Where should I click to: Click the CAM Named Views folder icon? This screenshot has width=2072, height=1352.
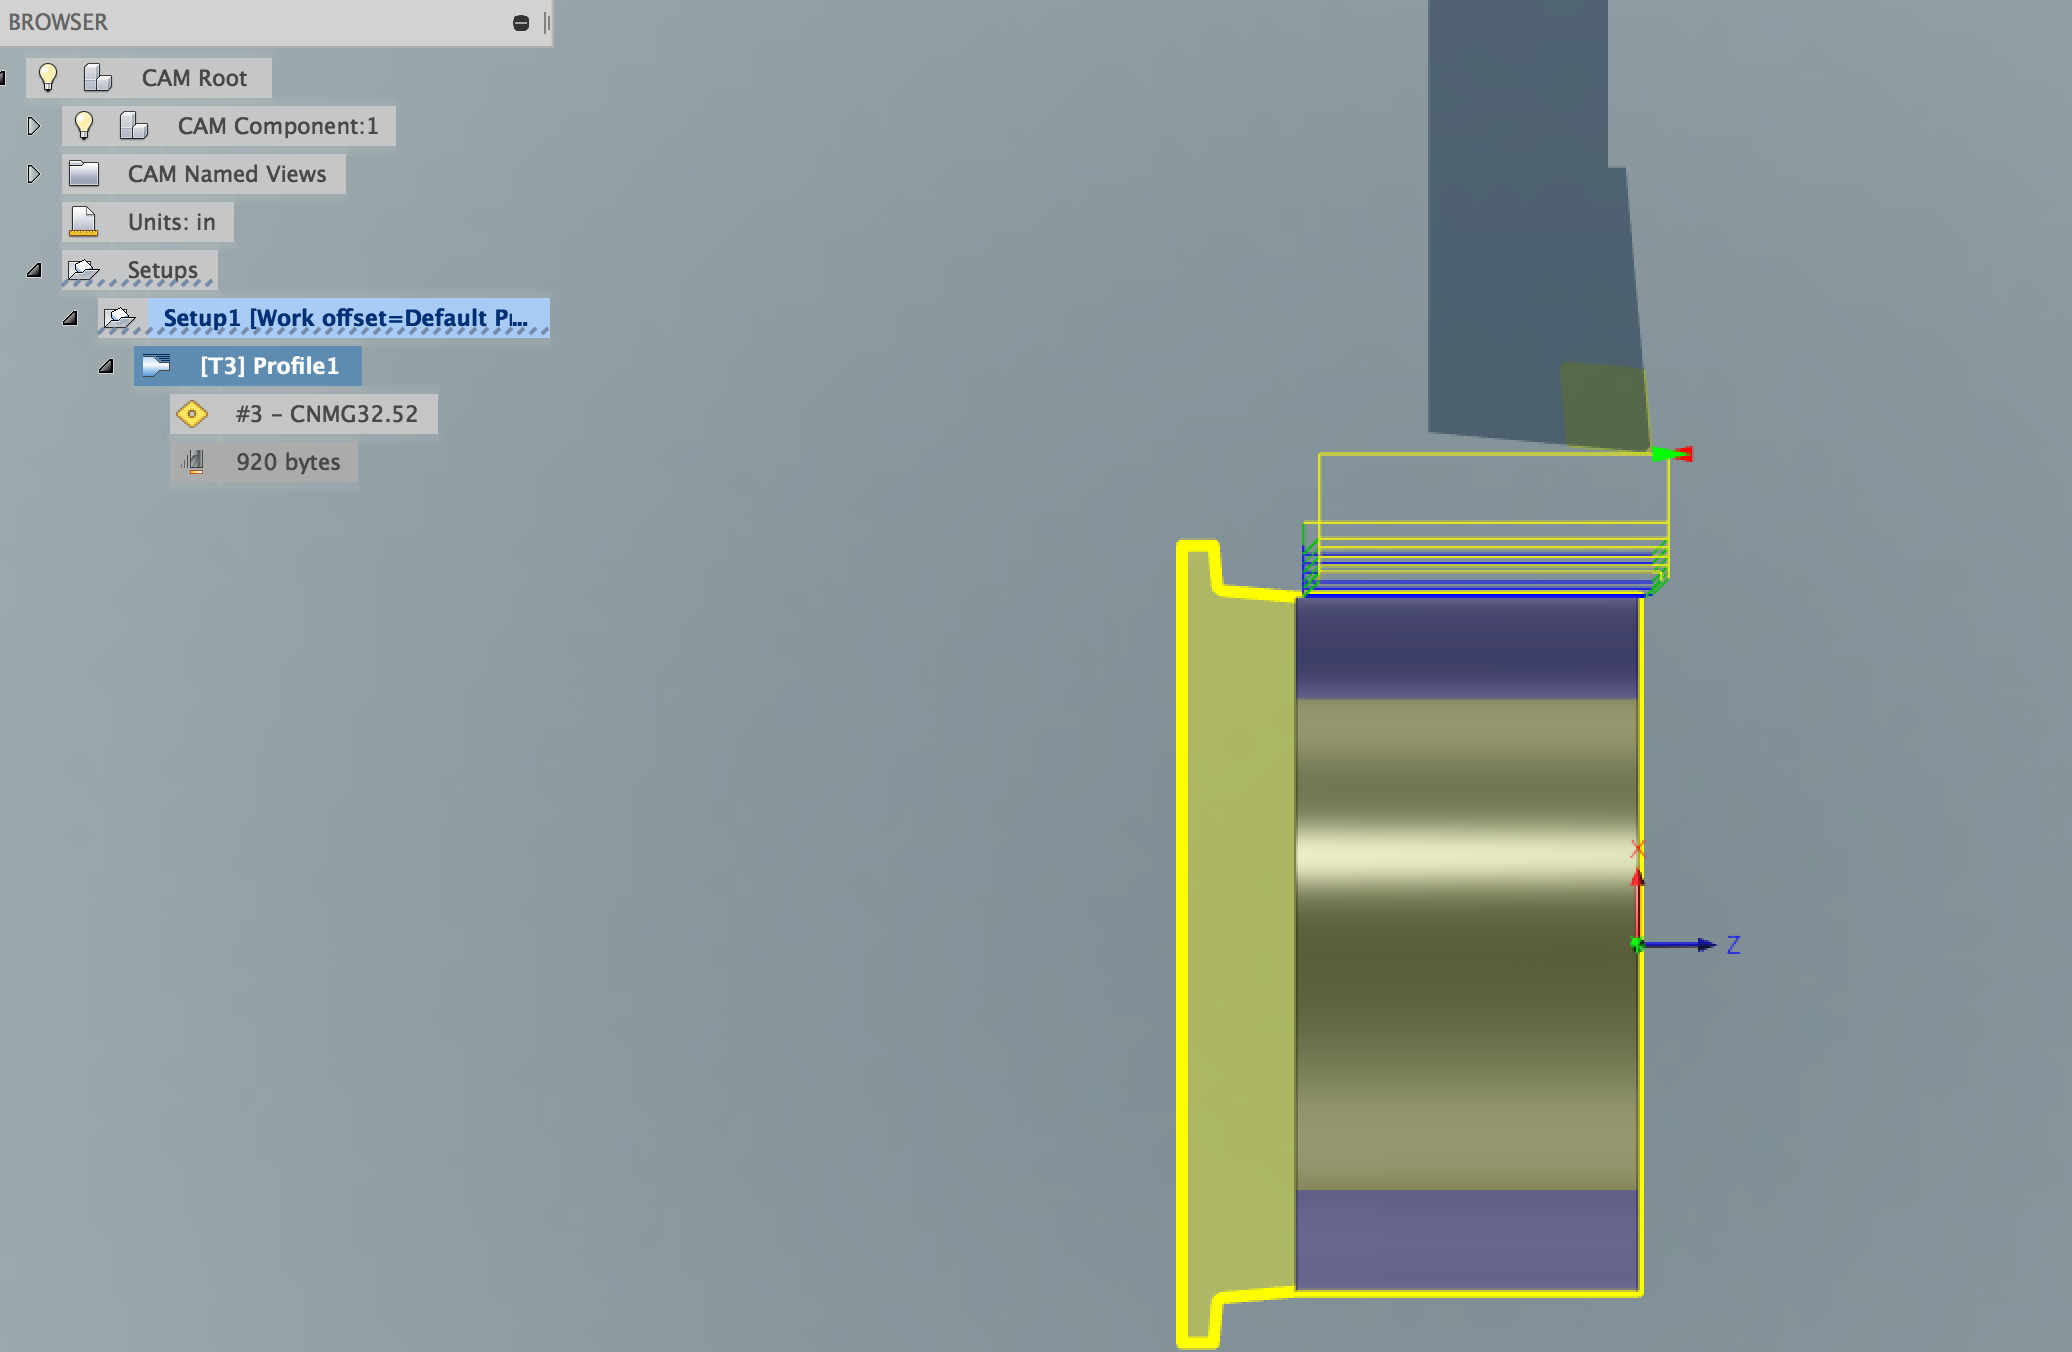(86, 173)
